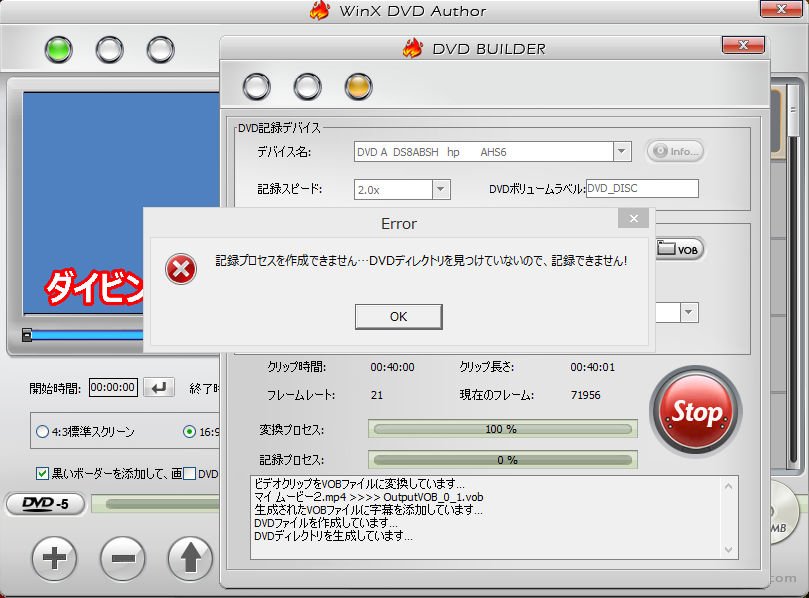The width and height of the screenshot is (809, 598).
Task: Click the plus add-file button
Action: [x=54, y=558]
